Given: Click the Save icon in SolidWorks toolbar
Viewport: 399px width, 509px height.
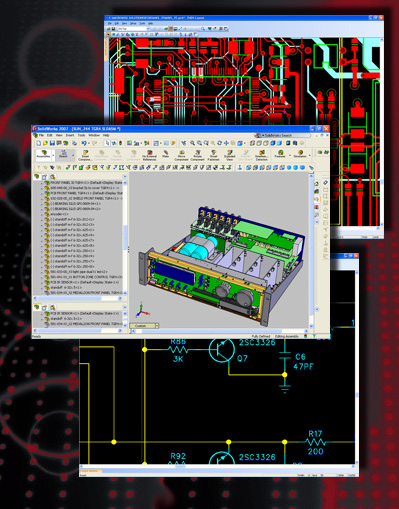Looking at the screenshot, I should [52, 143].
